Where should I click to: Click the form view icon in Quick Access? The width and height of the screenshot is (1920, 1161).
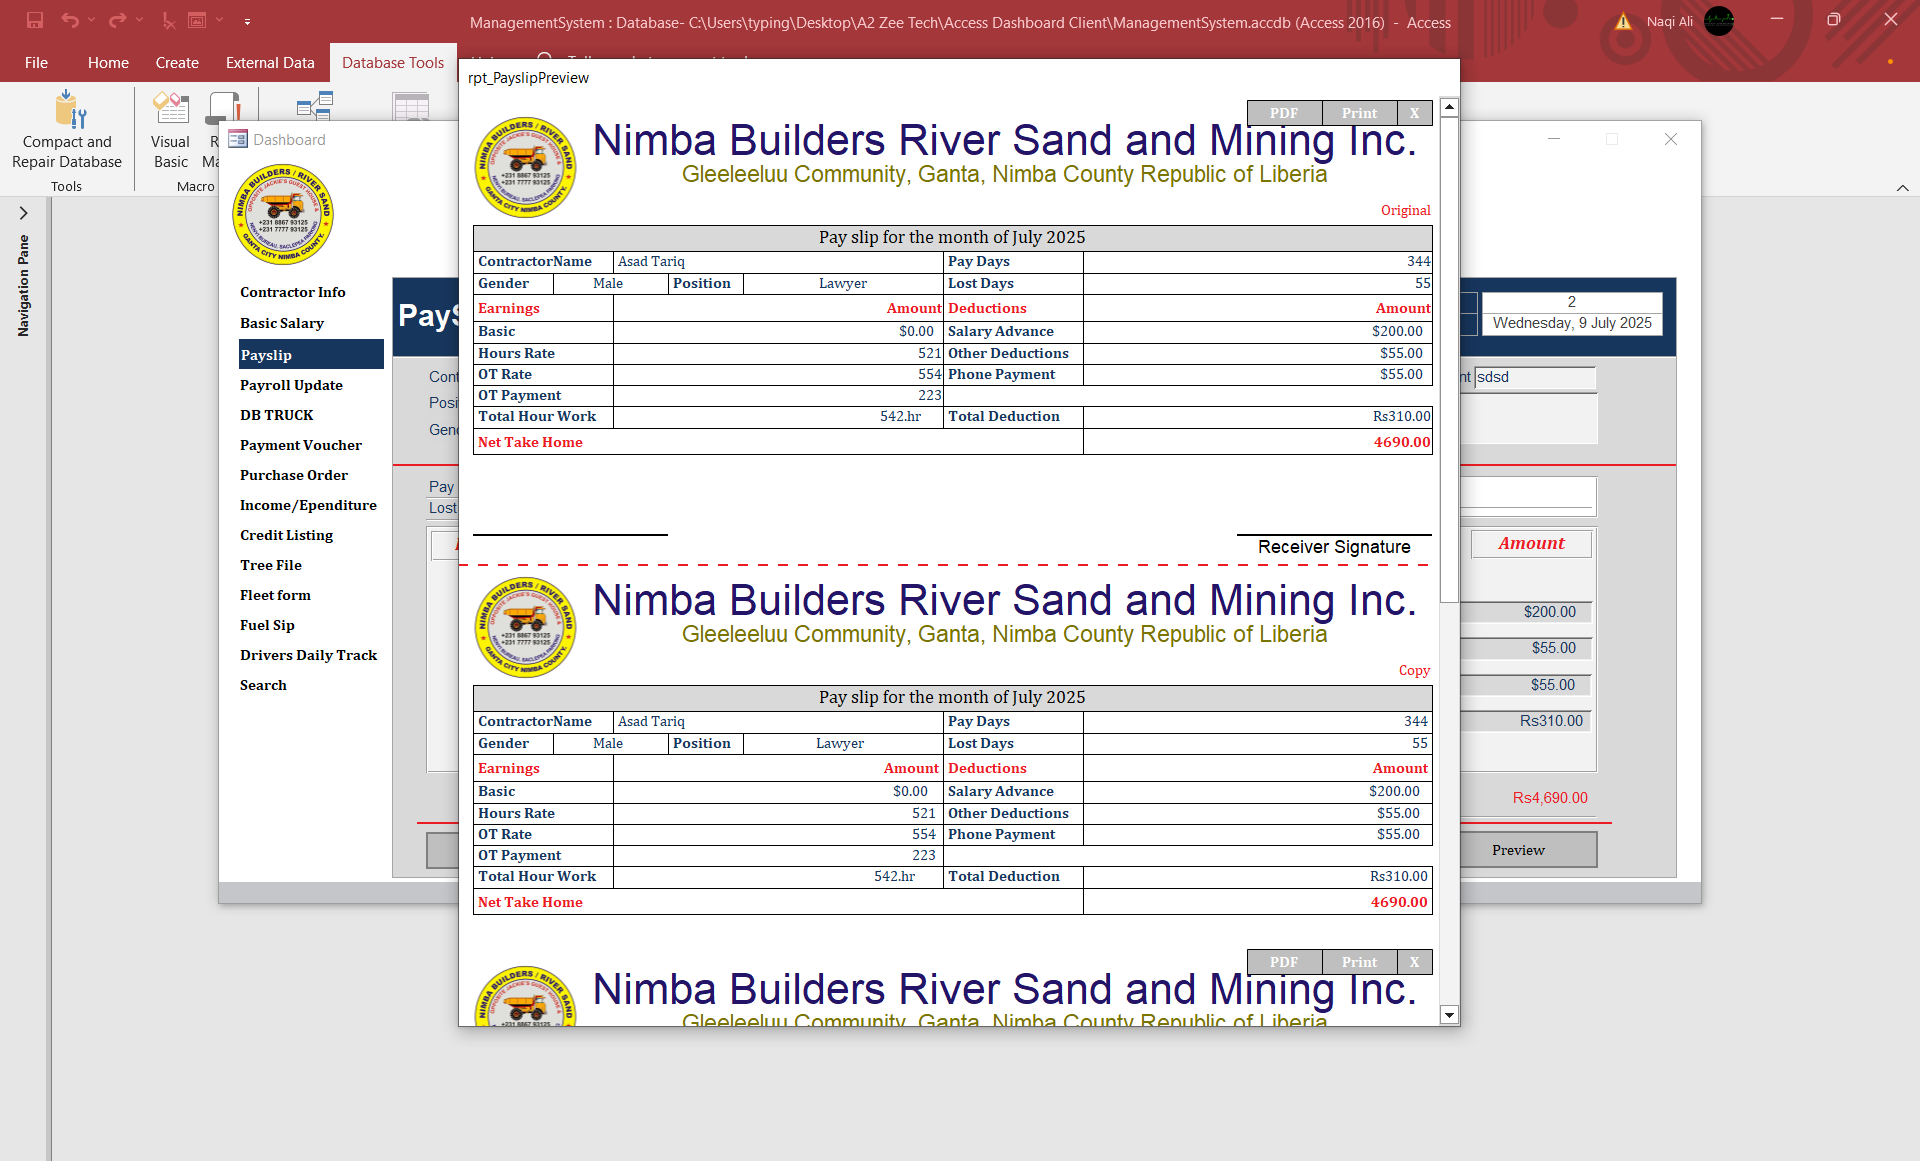click(197, 20)
